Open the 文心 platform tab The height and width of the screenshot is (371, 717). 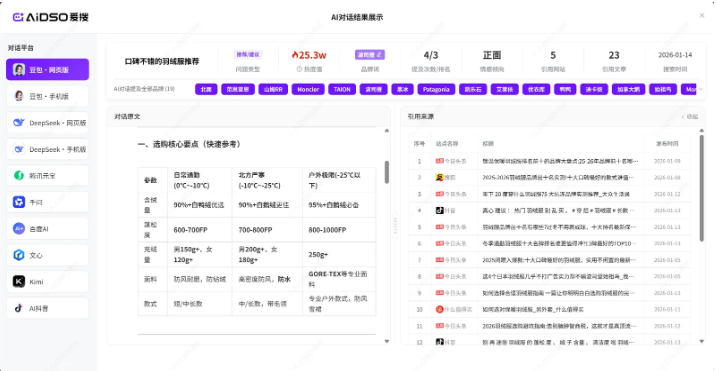[48, 255]
